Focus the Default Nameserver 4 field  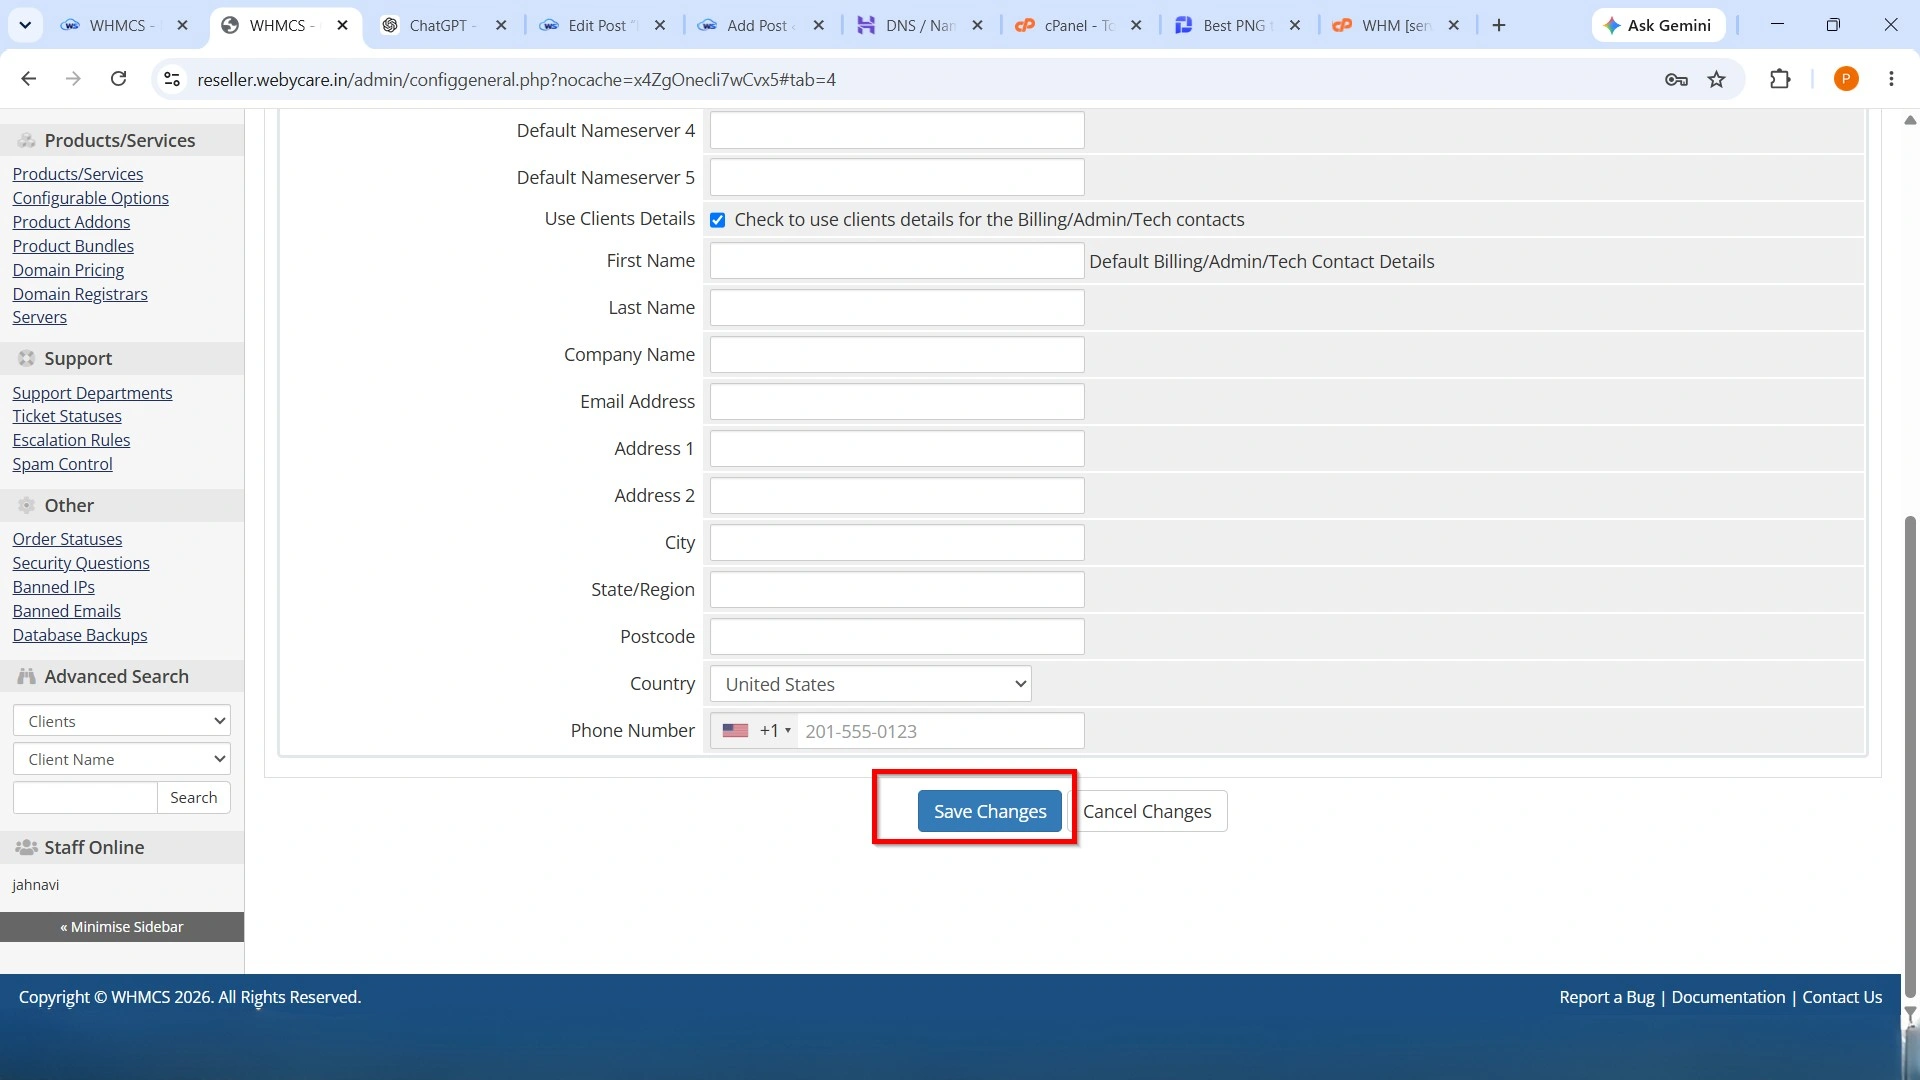(x=897, y=130)
